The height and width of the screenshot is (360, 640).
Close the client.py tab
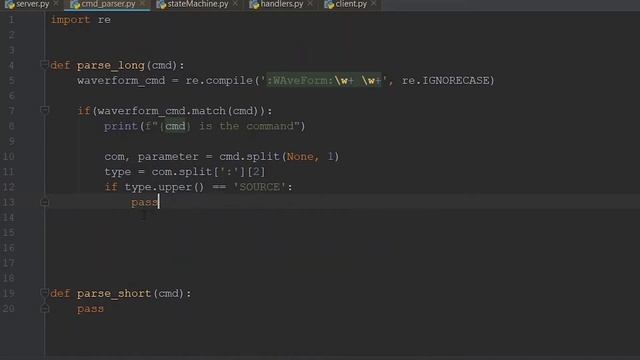(x=374, y=4)
